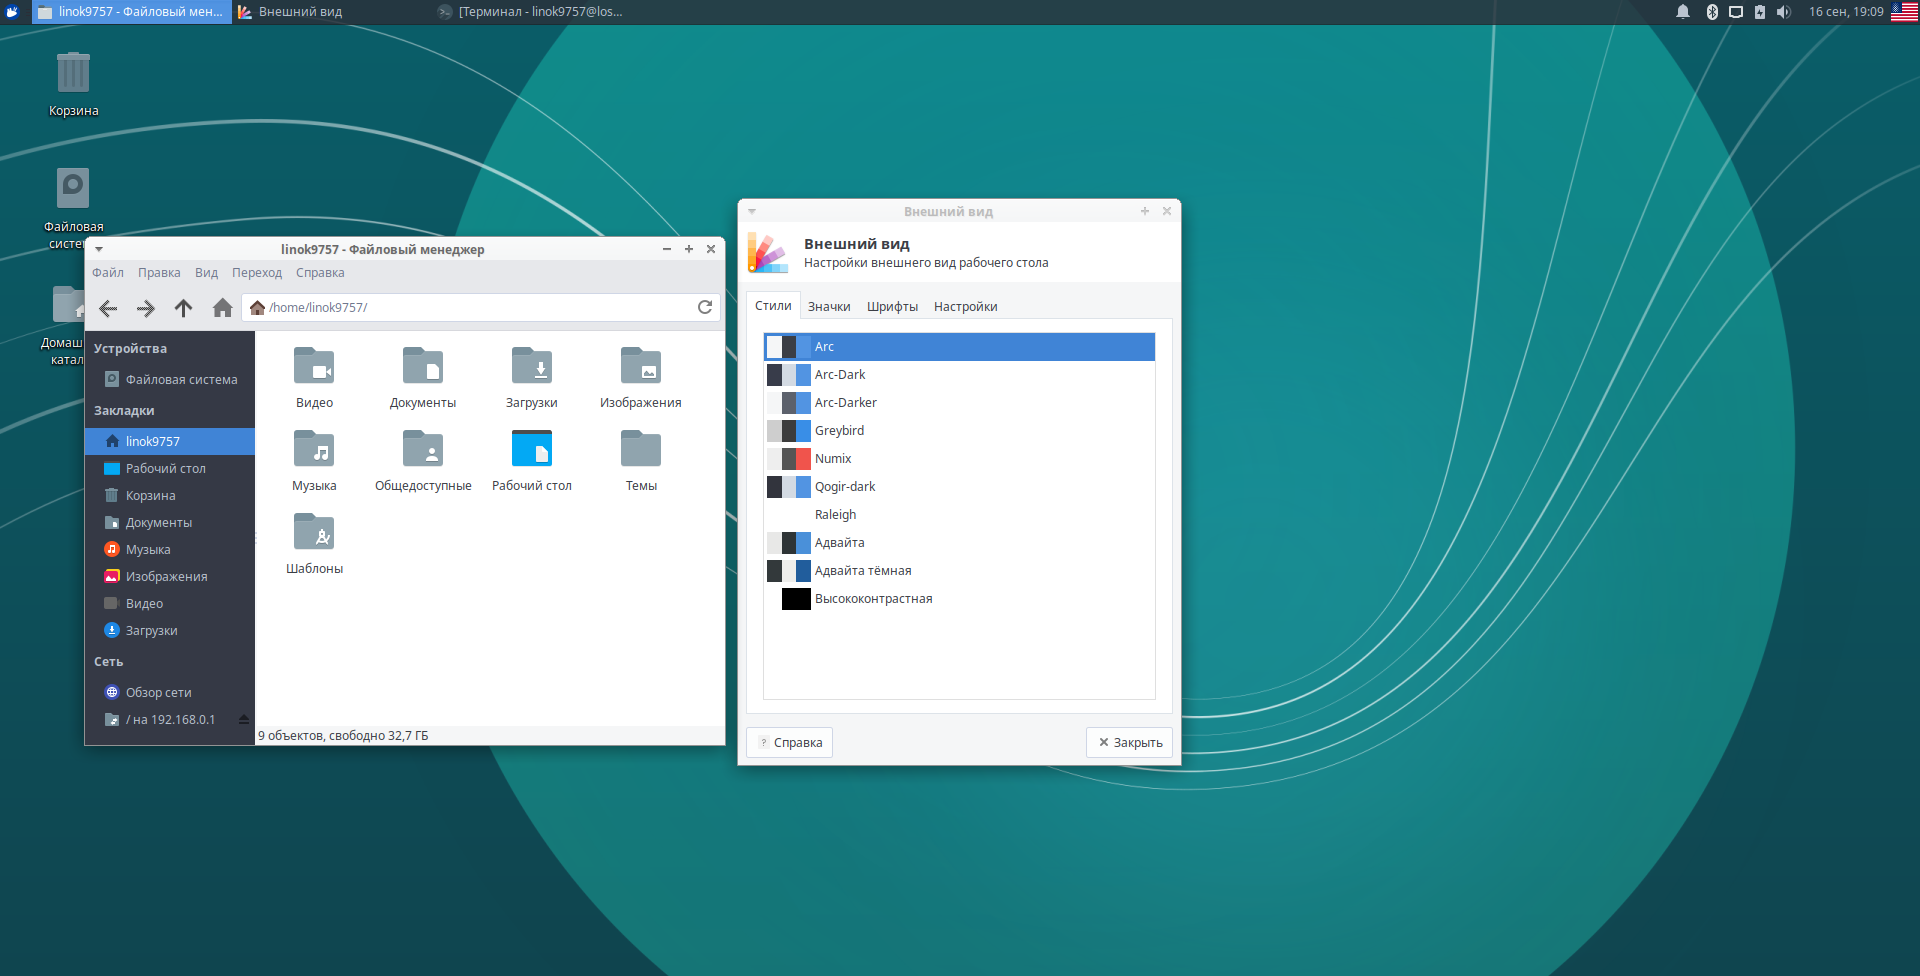Select the Высококонтрастная theme
1920x976 pixels.
959,599
